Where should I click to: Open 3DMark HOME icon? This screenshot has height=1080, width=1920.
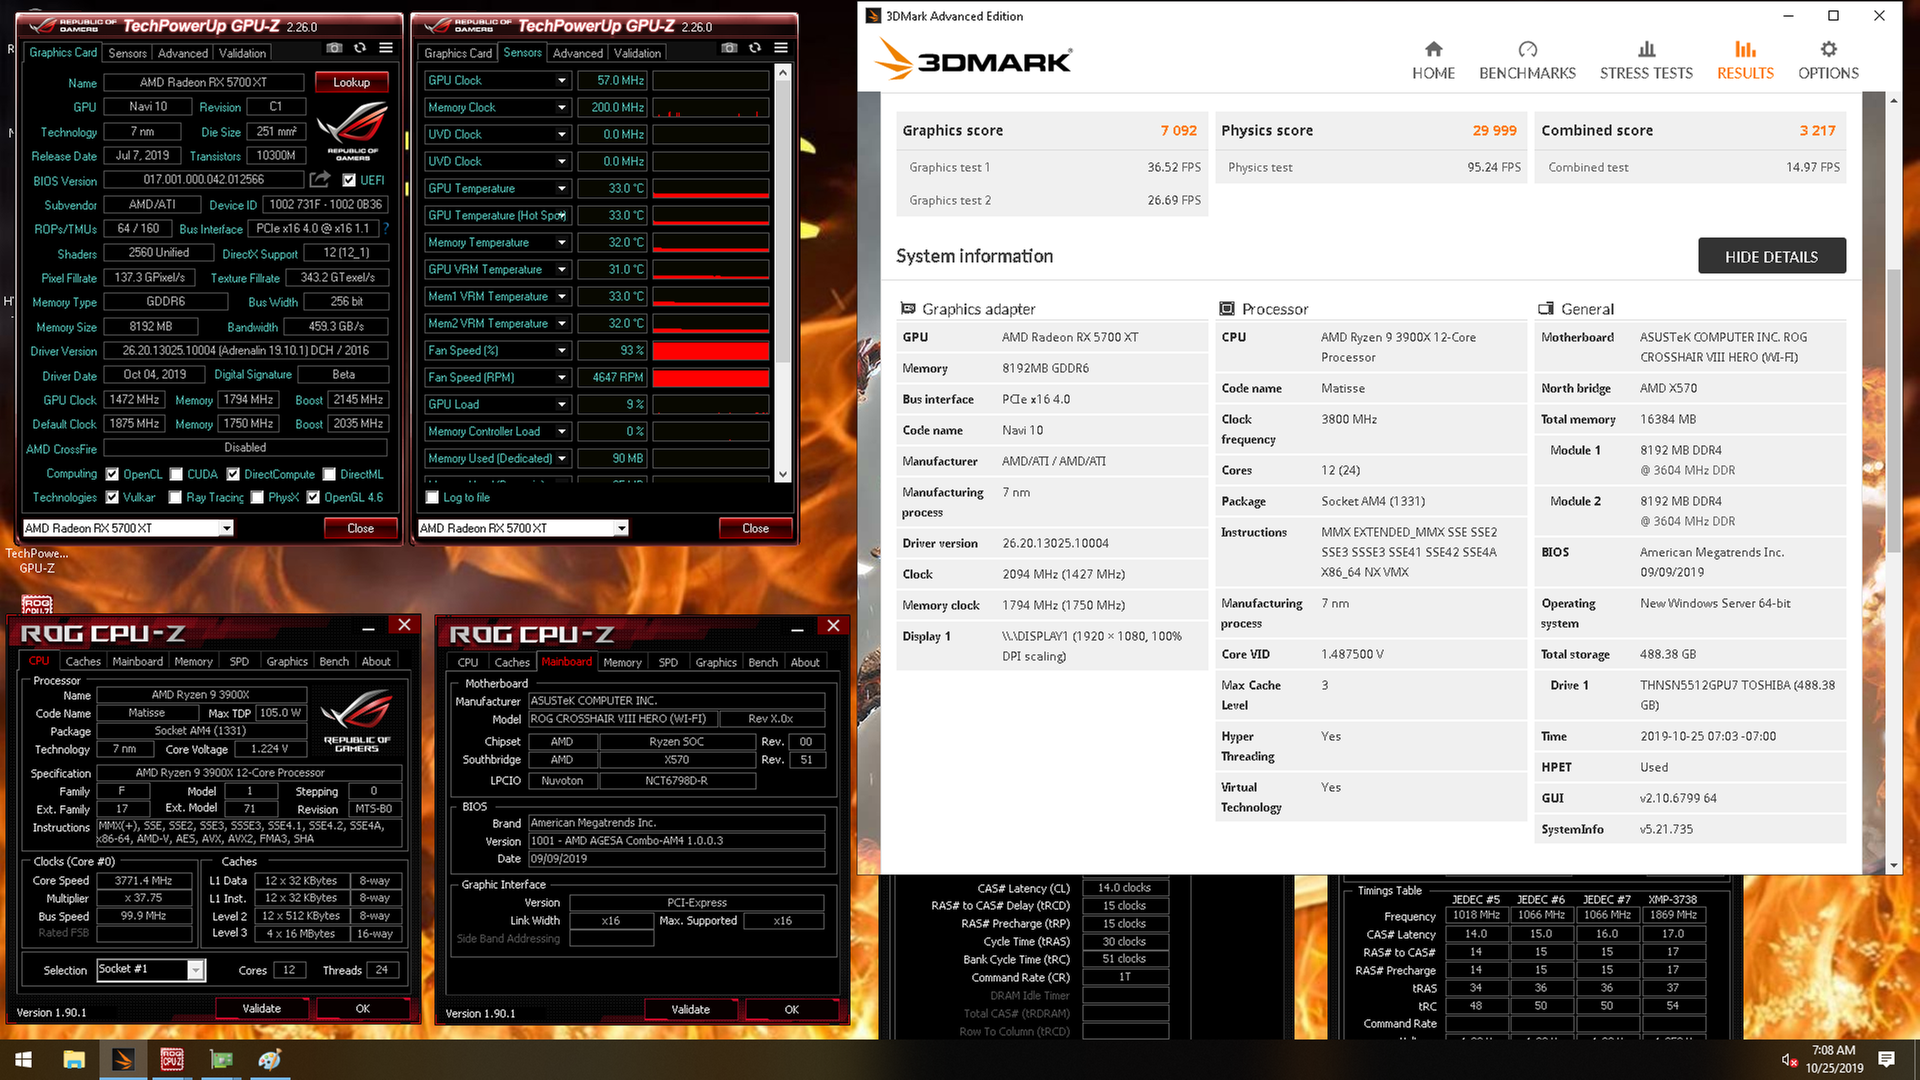[1433, 49]
